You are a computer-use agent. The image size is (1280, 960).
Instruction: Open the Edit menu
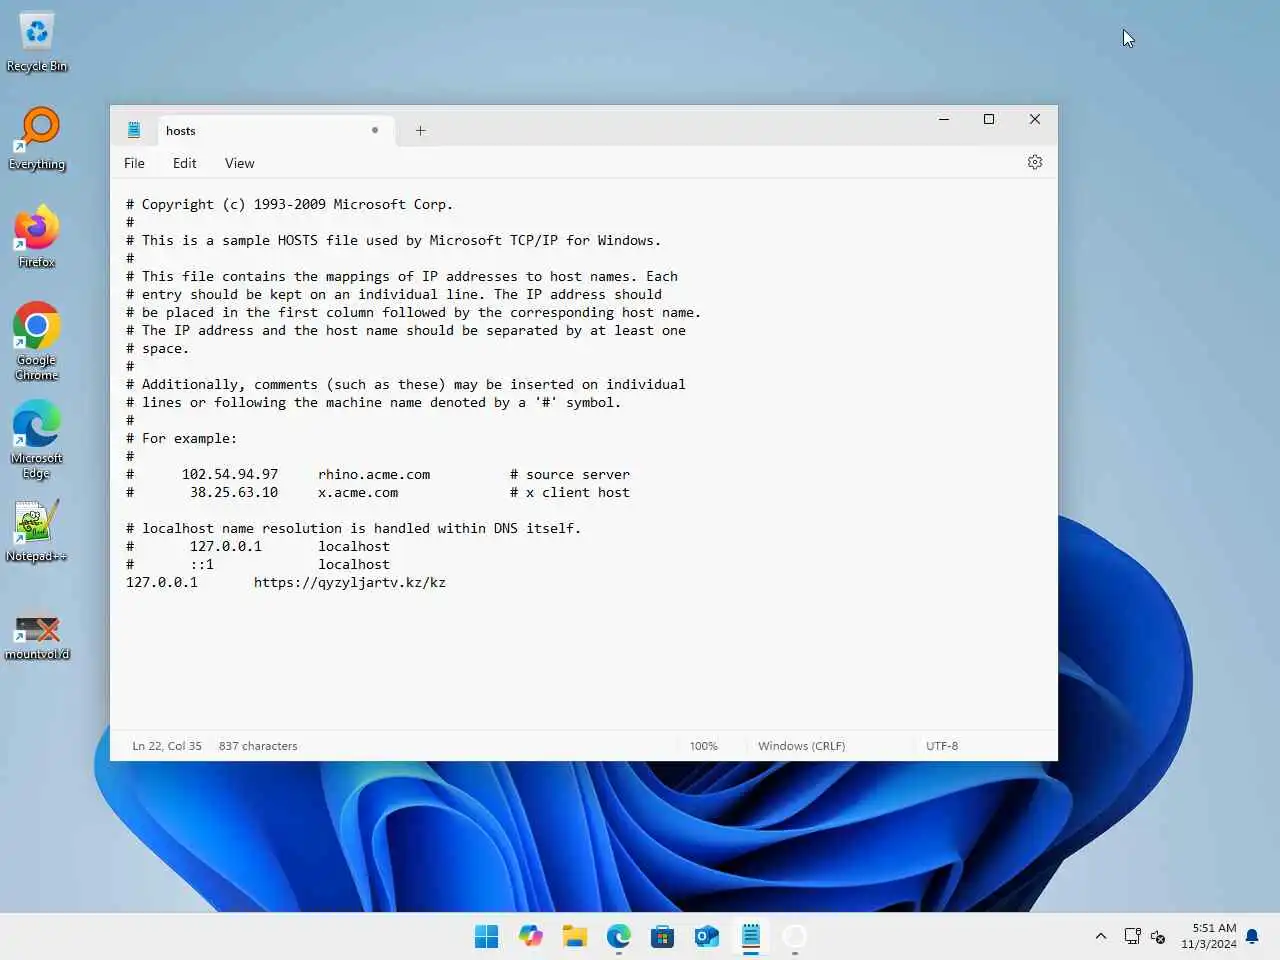pos(184,163)
